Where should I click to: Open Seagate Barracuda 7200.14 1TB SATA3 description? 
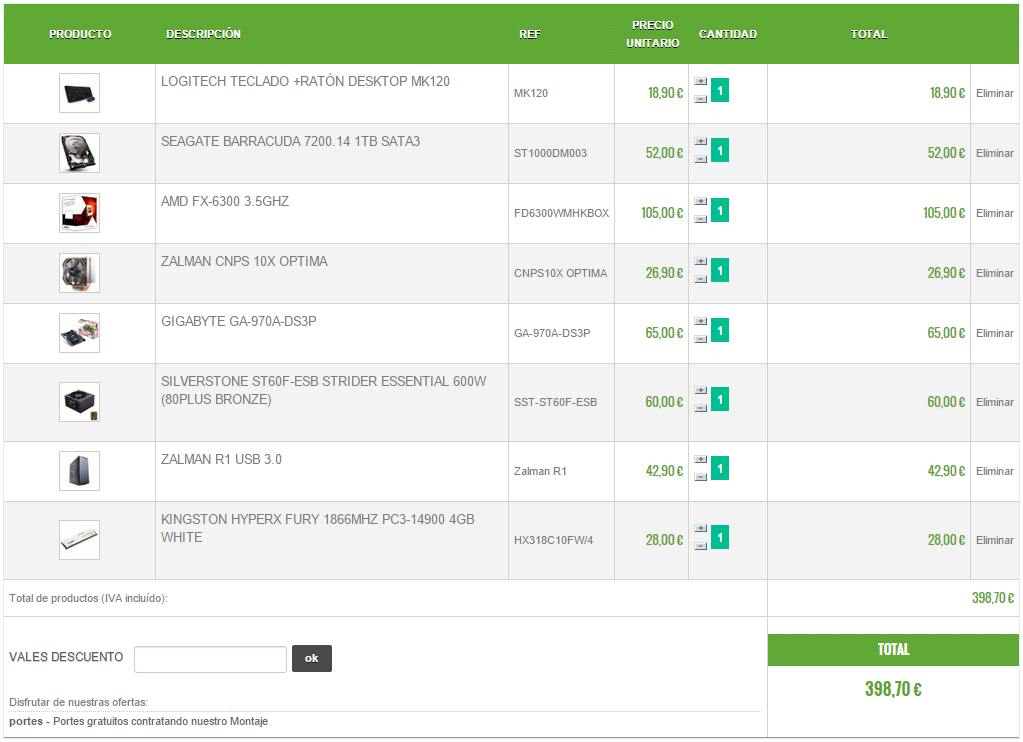pos(290,142)
